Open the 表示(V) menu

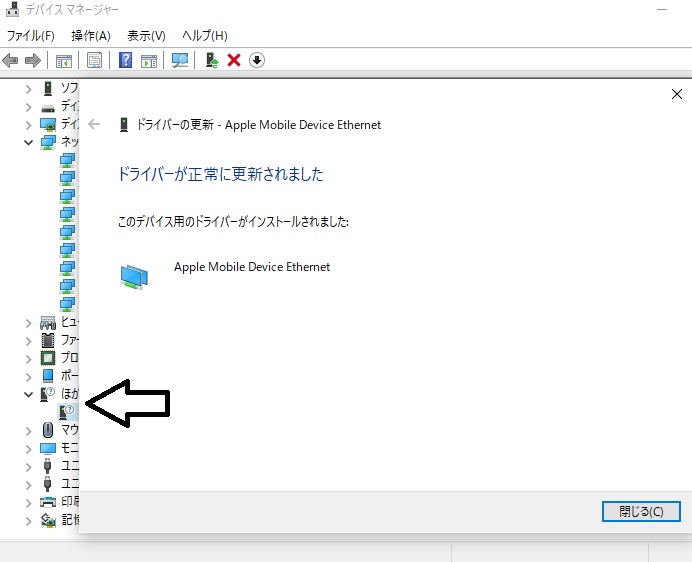[x=146, y=36]
